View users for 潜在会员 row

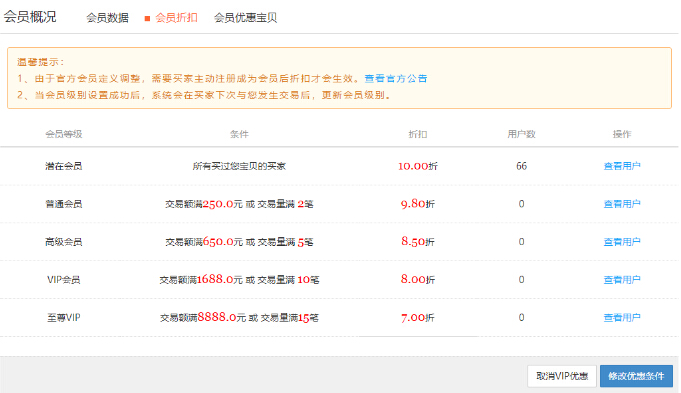click(x=622, y=166)
